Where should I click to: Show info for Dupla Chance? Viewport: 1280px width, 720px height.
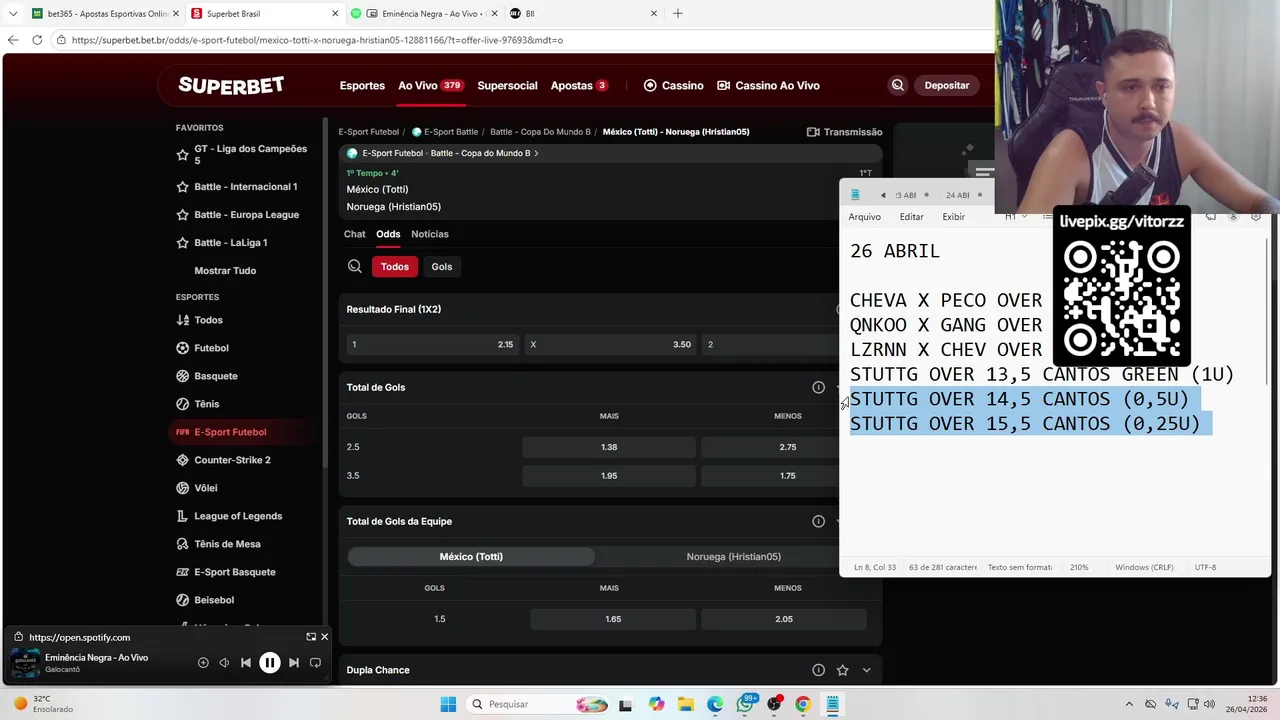[818, 670]
